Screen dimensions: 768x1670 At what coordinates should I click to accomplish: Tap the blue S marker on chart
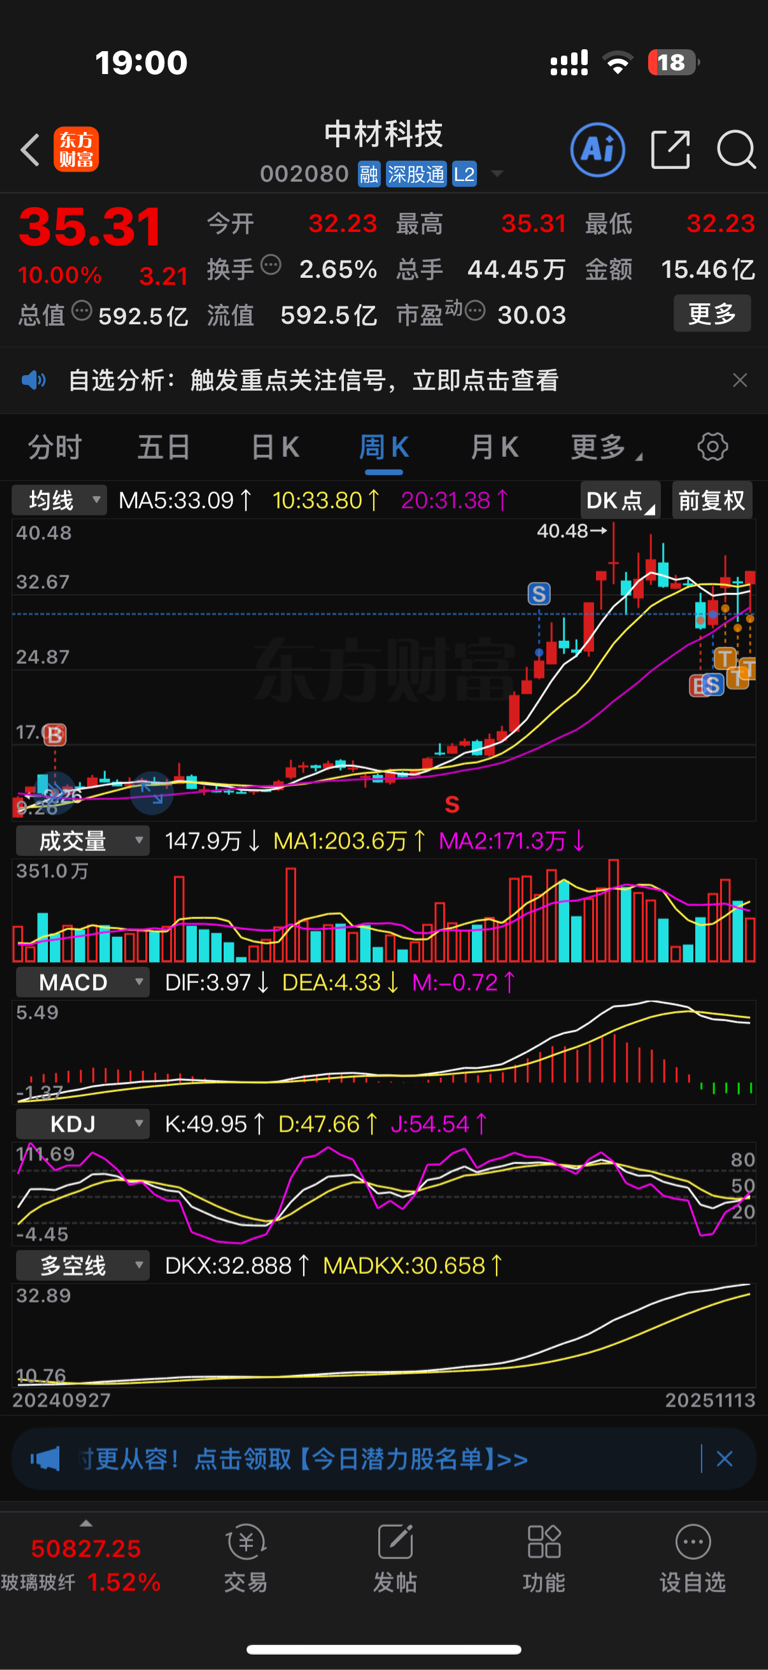(x=539, y=594)
